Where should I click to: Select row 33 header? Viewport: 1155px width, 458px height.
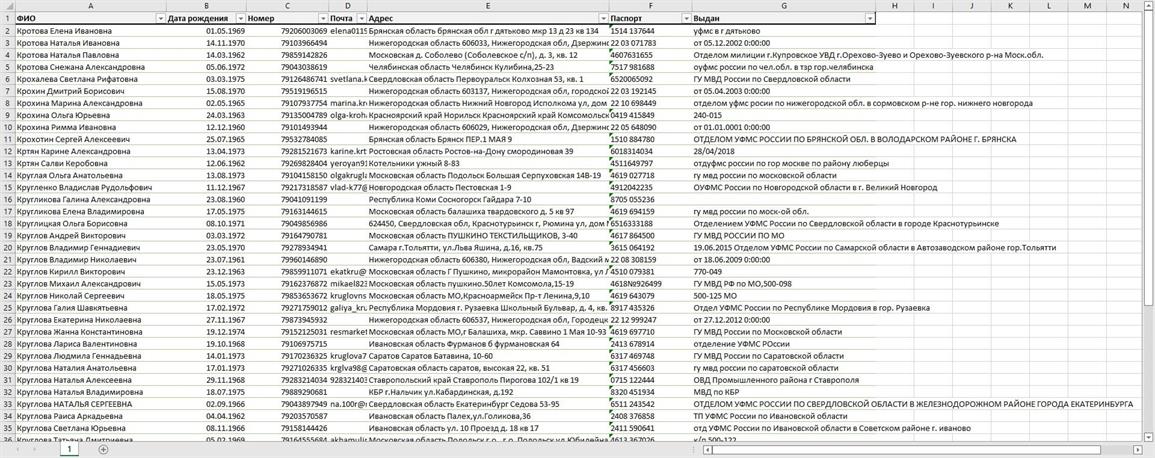(x=7, y=404)
